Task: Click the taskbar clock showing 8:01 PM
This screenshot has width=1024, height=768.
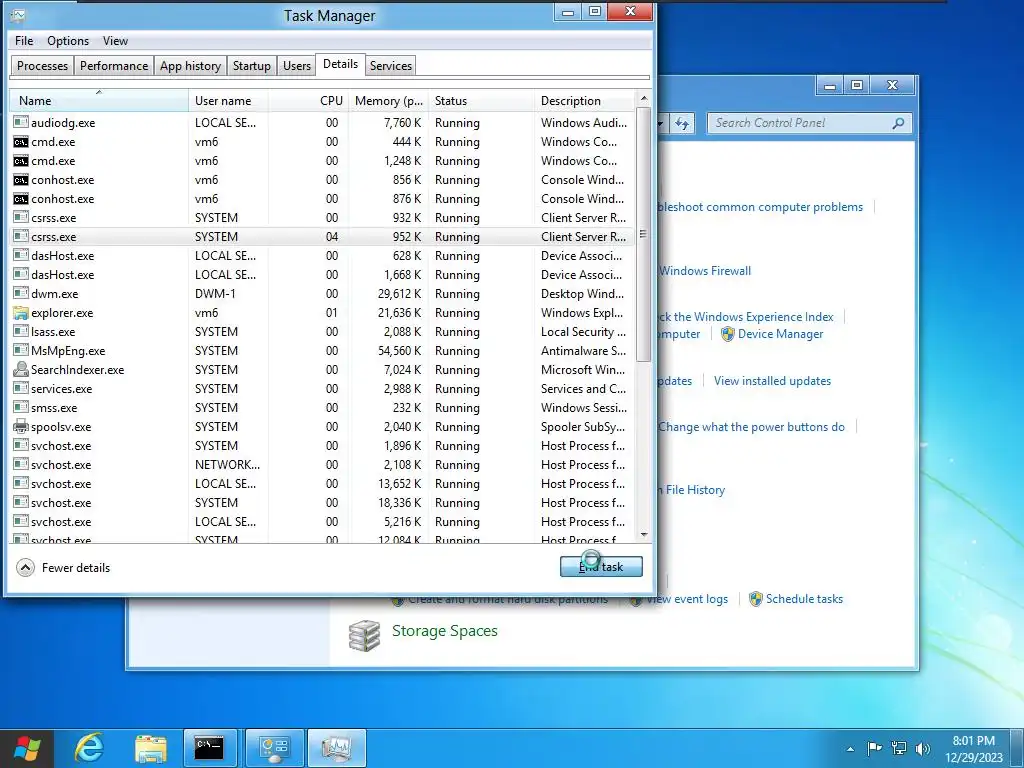Action: [x=973, y=748]
